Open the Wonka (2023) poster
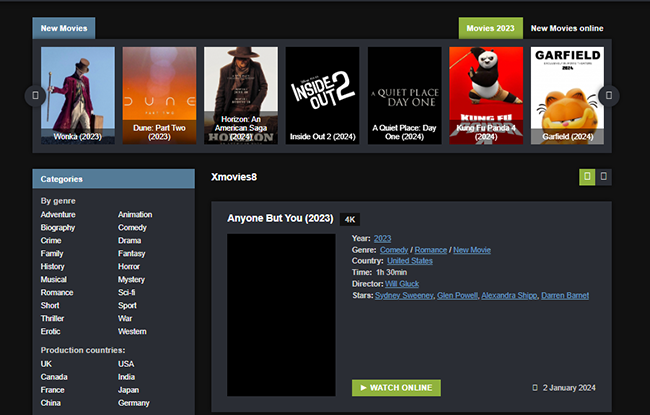Image resolution: width=650 pixels, height=415 pixels. click(78, 95)
